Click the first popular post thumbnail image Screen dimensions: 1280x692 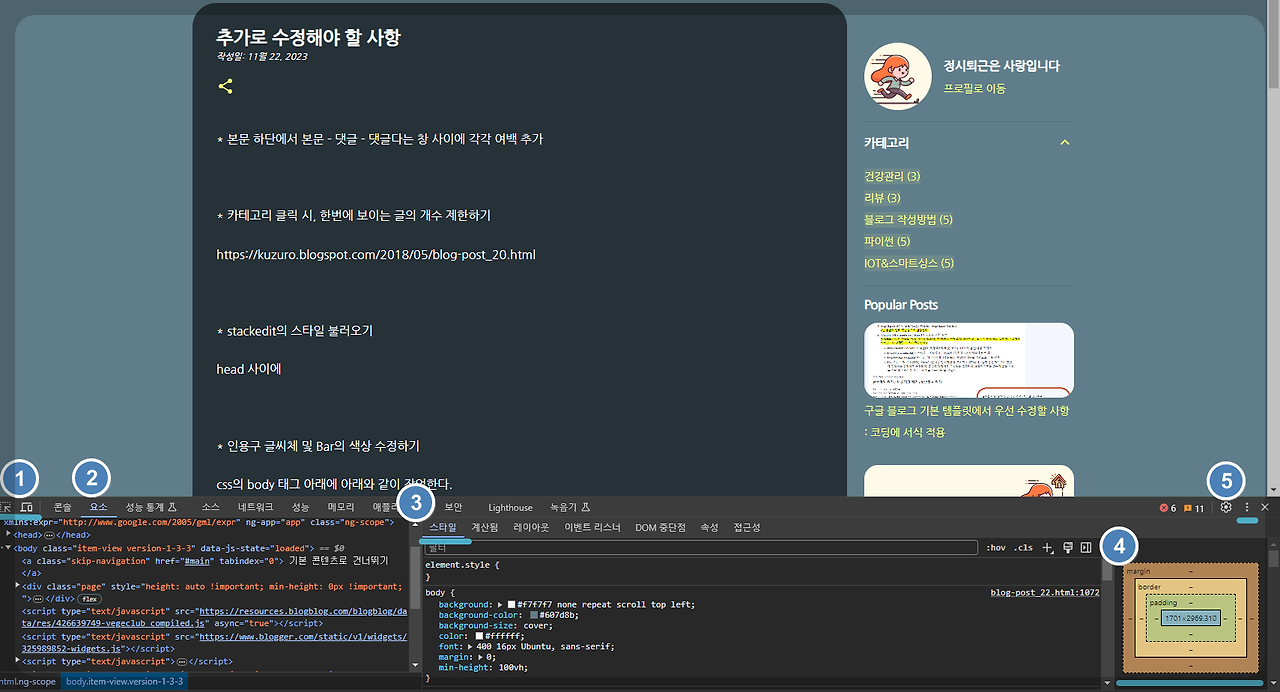tap(969, 360)
